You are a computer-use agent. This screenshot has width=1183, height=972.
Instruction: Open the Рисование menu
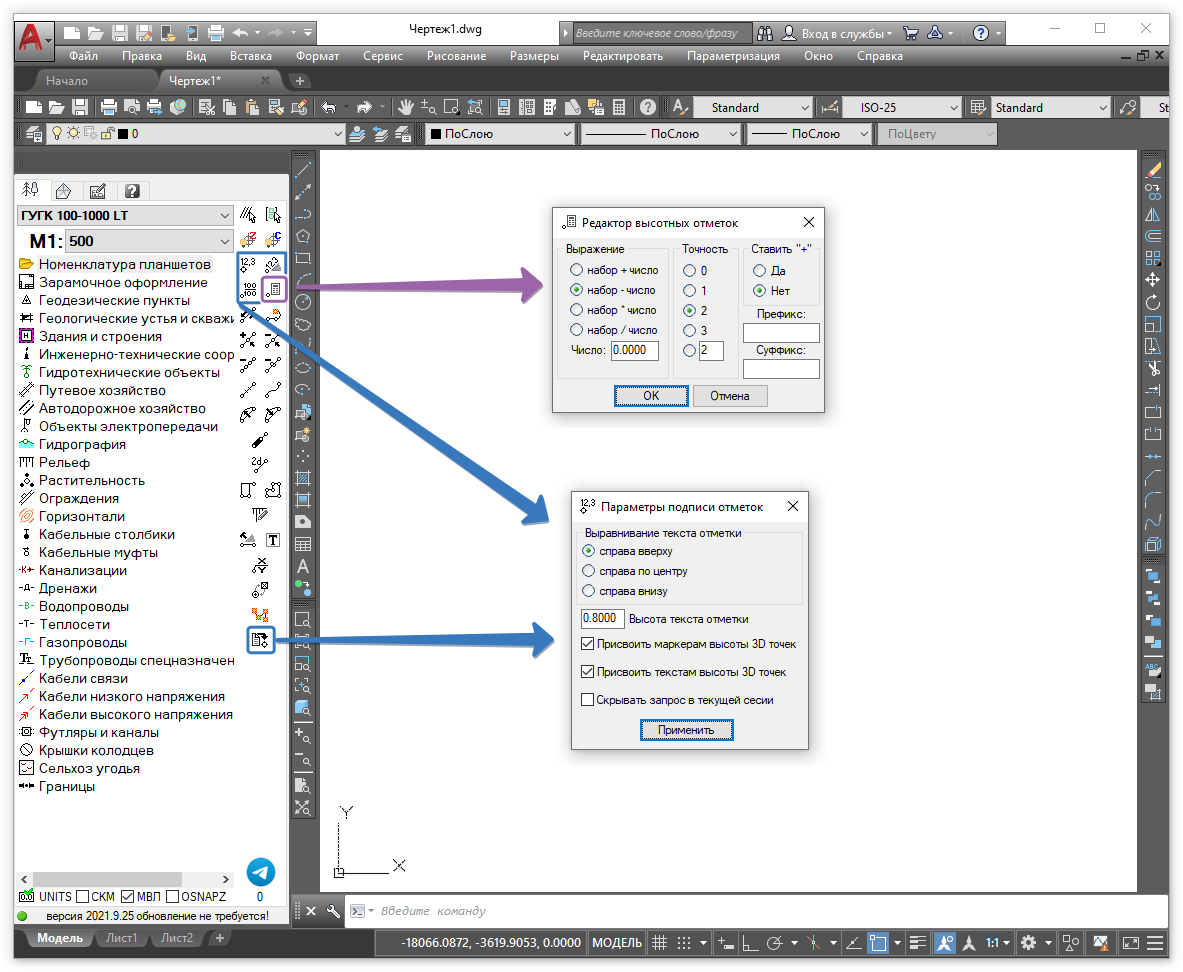[457, 56]
